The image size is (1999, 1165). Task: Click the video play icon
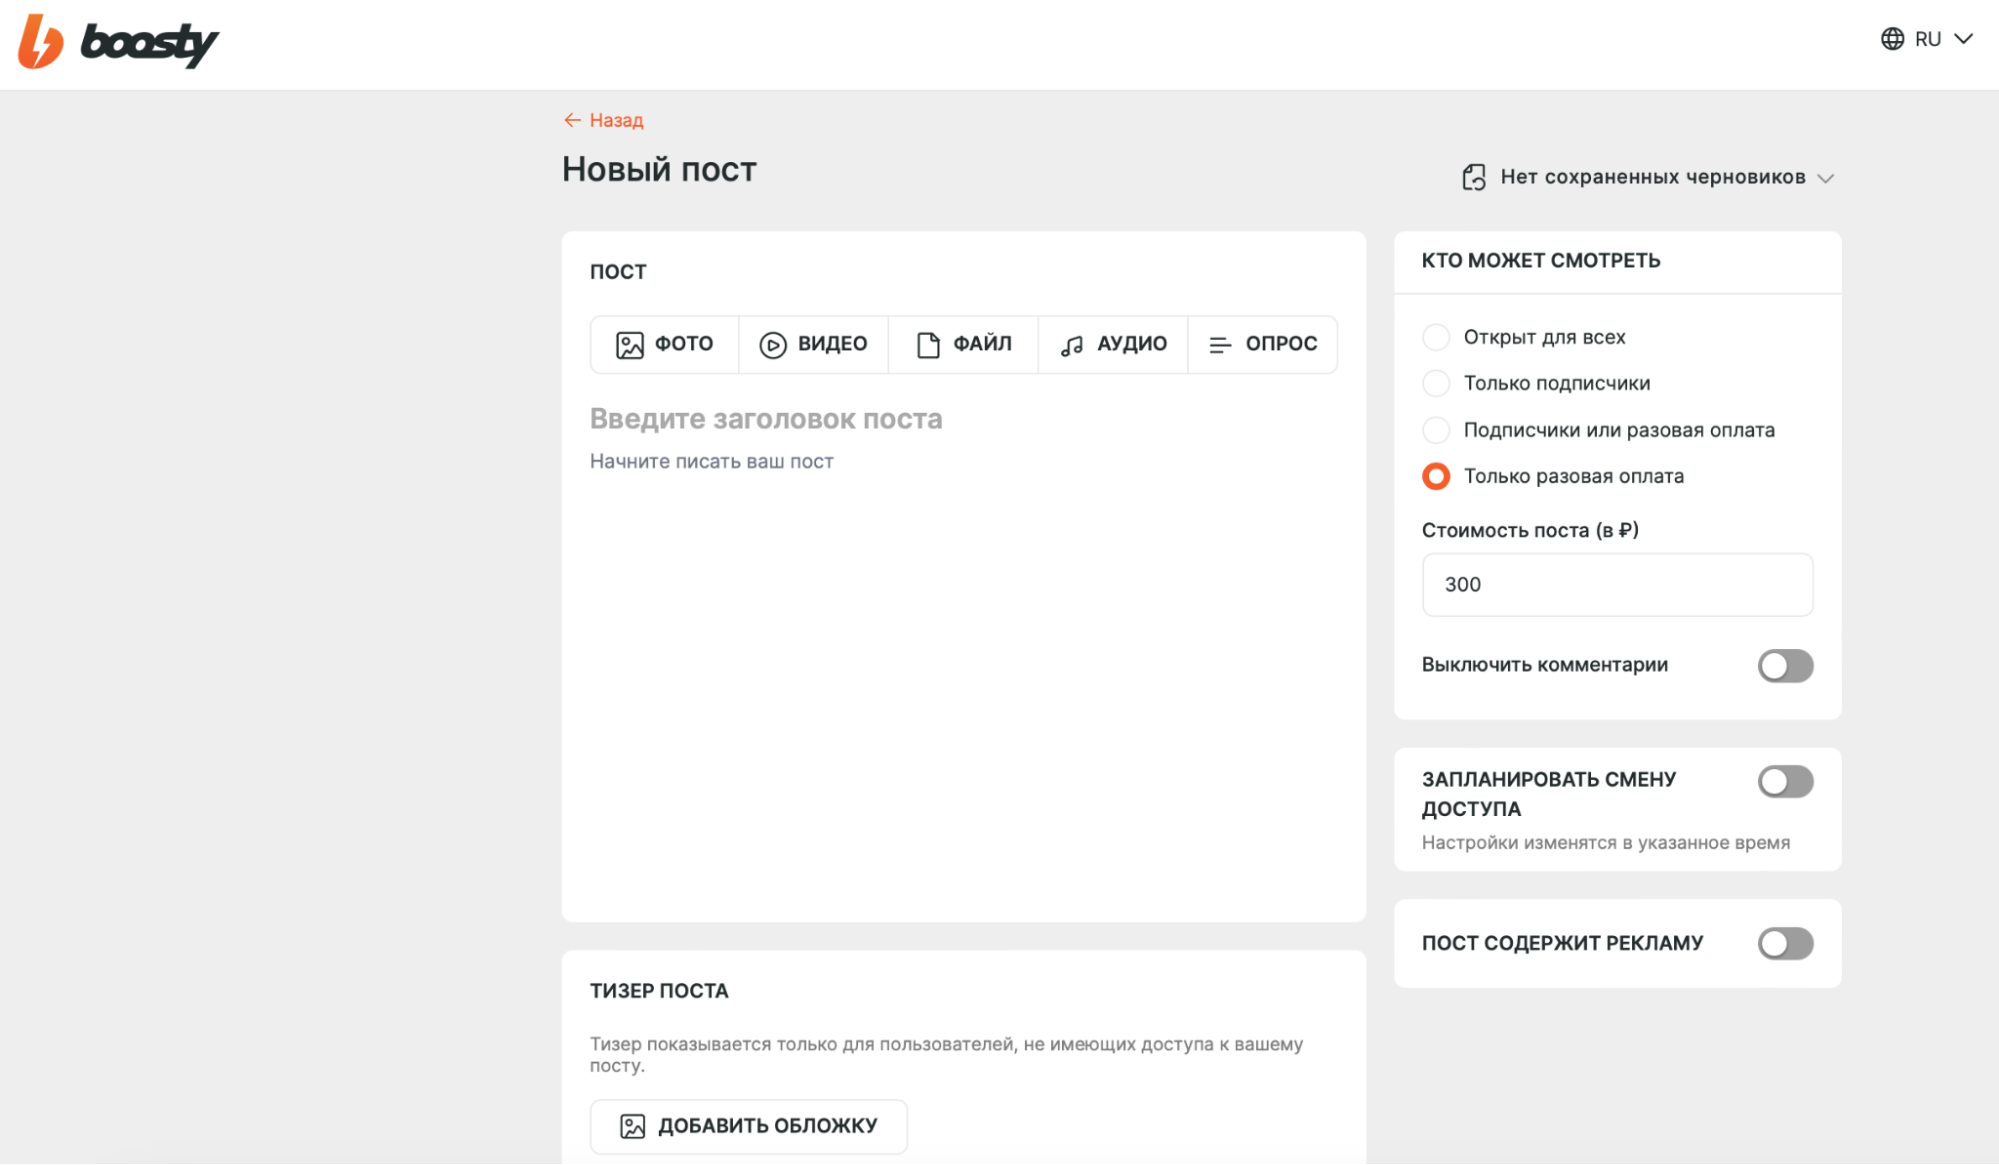(x=772, y=345)
